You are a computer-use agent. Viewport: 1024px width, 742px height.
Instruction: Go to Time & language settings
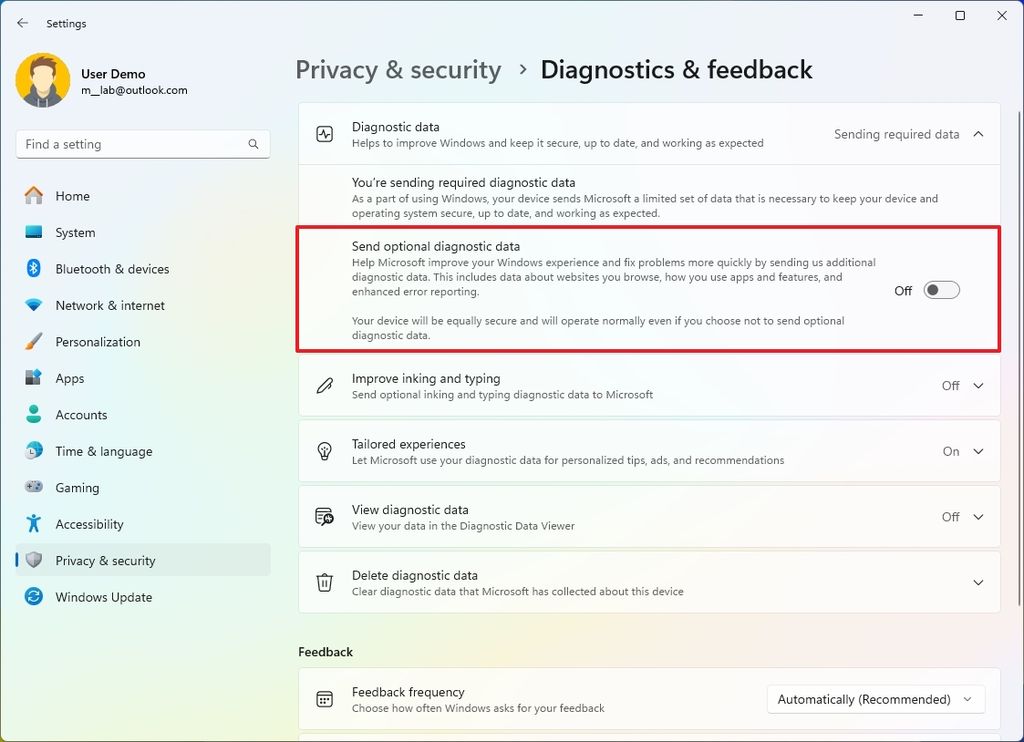pos(103,451)
